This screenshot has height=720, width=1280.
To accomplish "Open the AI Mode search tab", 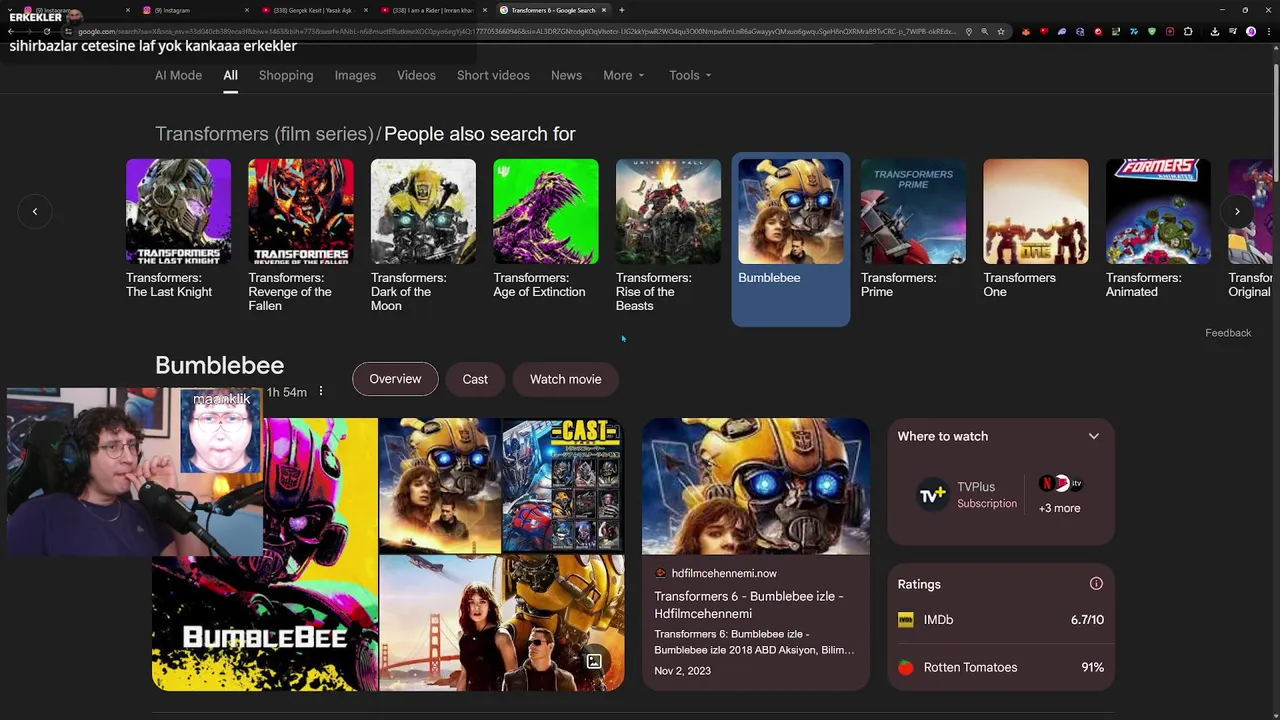I will coord(178,75).
